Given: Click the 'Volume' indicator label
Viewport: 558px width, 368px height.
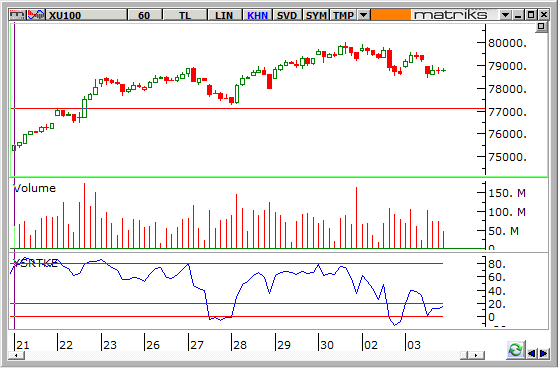Looking at the screenshot, I should pyautogui.click(x=35, y=188).
